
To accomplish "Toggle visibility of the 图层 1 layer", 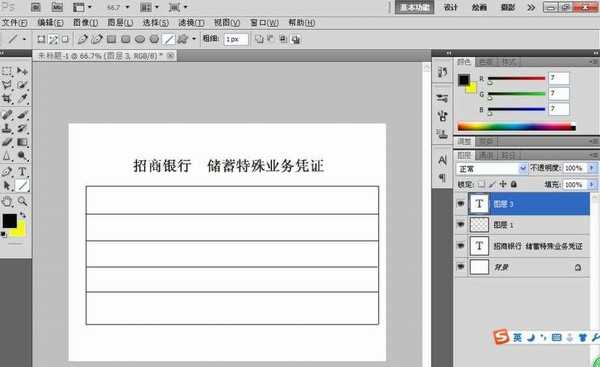I will click(x=461, y=225).
